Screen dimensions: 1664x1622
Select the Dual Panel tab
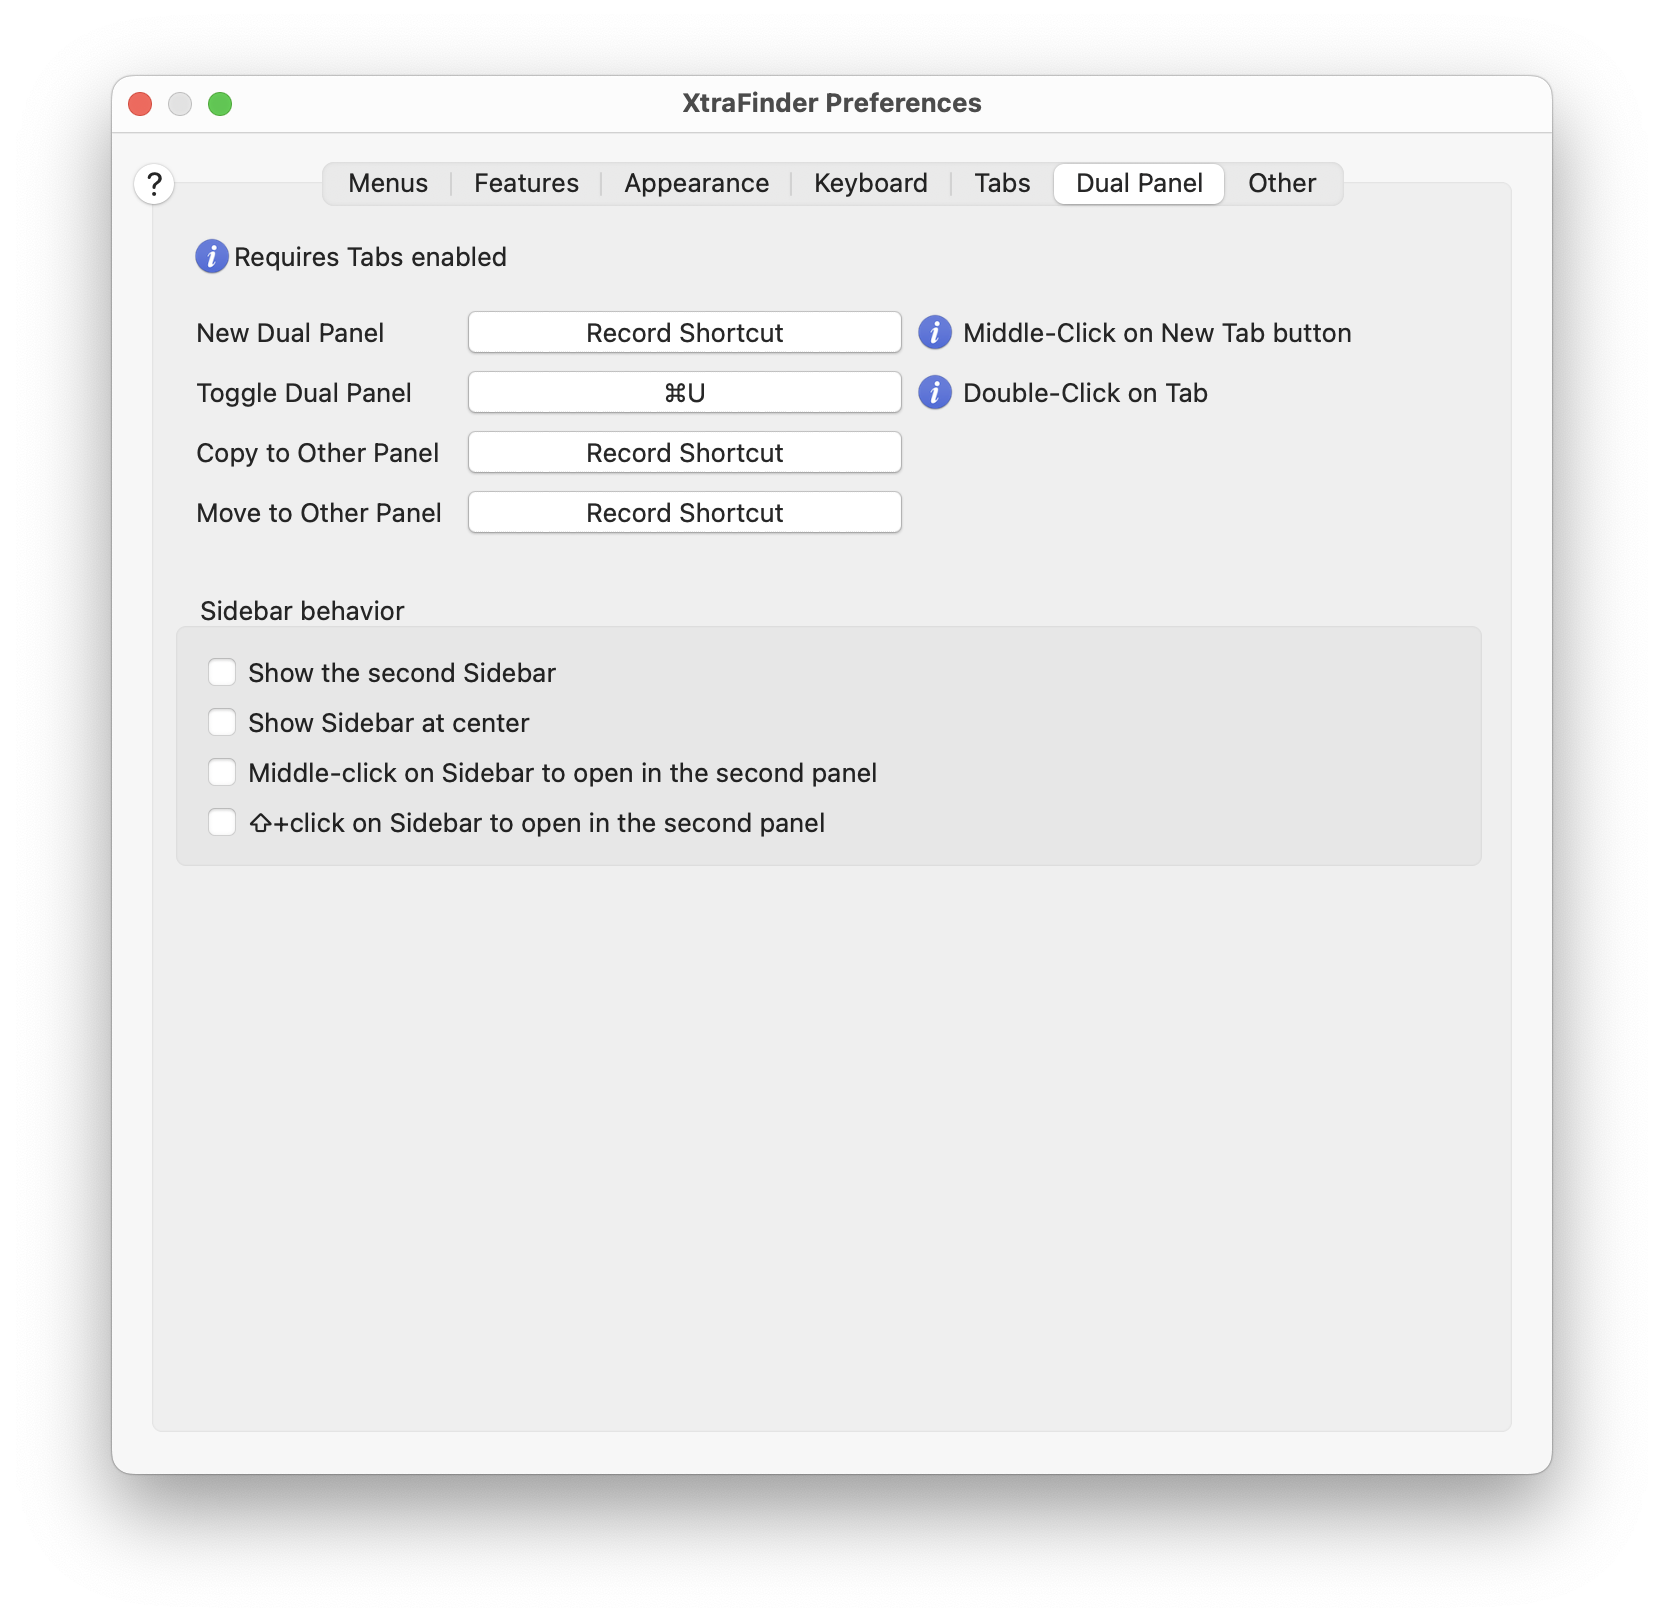(x=1139, y=184)
